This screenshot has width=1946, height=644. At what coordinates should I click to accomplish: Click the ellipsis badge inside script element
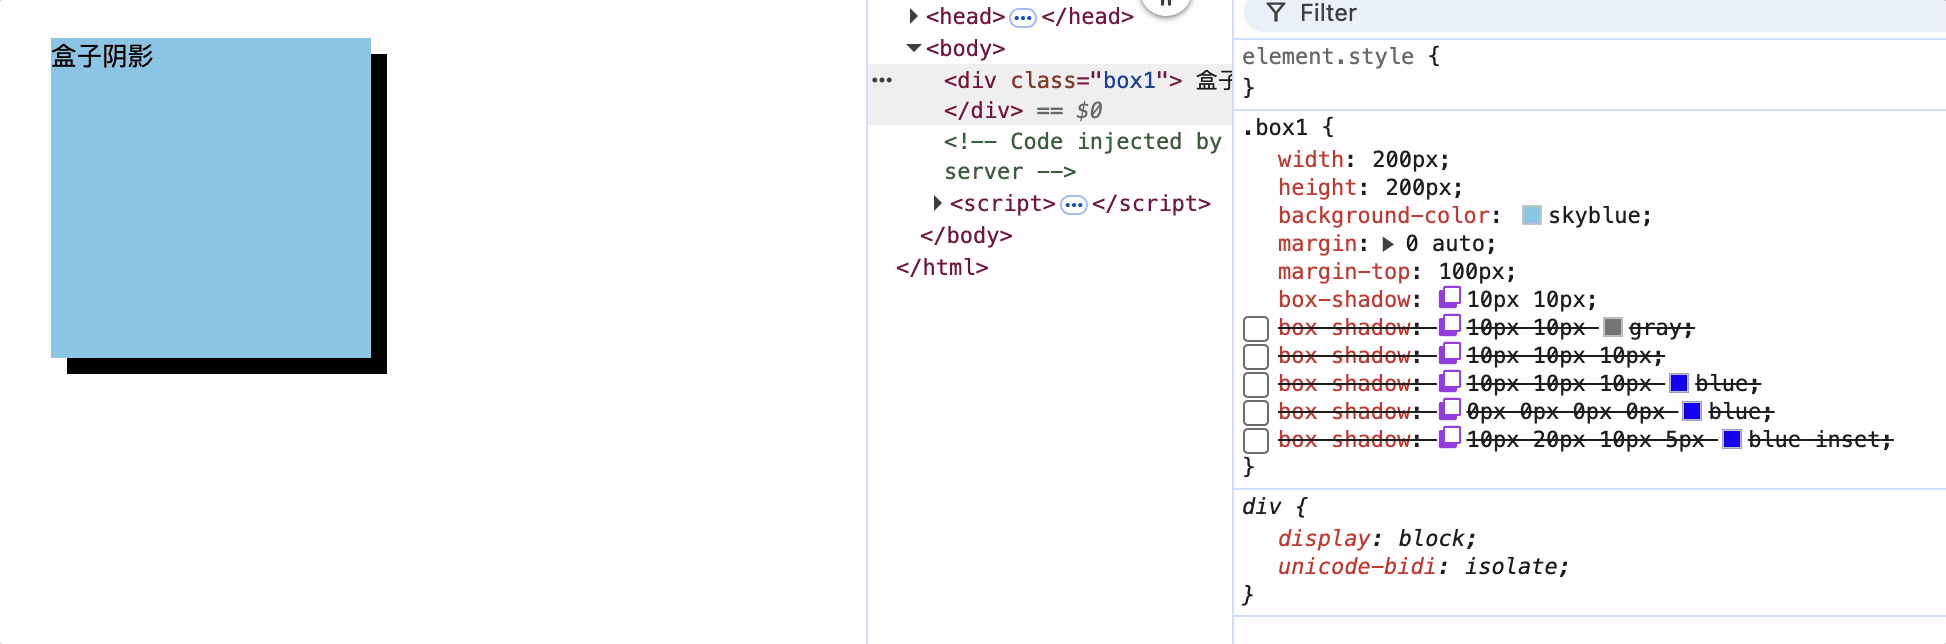click(1074, 205)
